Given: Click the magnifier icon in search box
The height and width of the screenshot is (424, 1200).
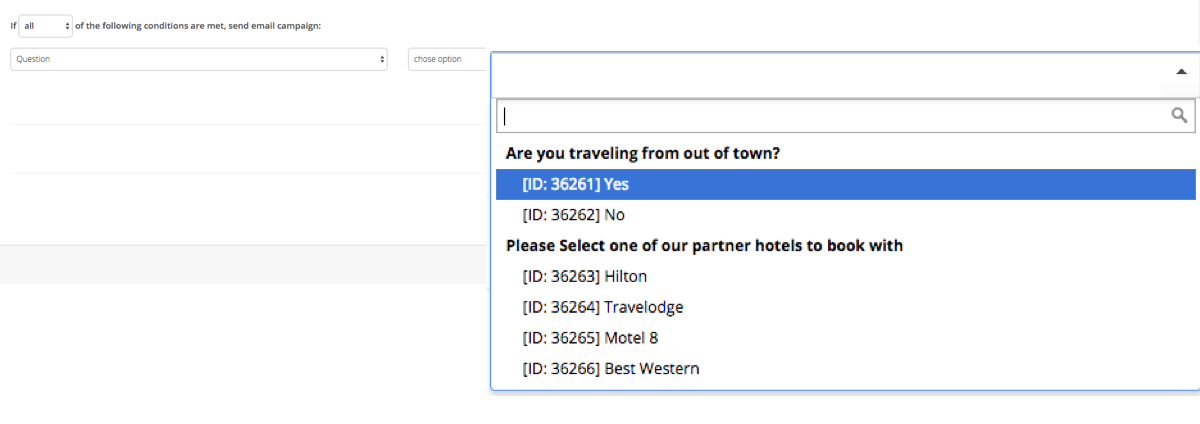Looking at the screenshot, I should pos(1179,116).
